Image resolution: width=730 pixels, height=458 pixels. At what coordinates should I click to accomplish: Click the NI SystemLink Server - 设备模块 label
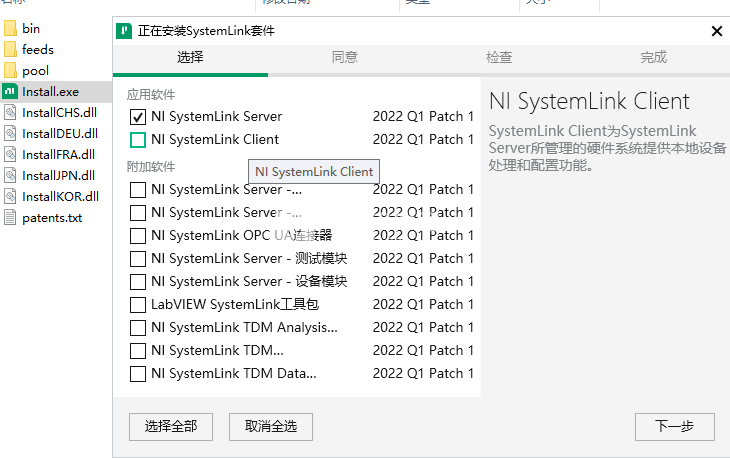pyautogui.click(x=249, y=282)
